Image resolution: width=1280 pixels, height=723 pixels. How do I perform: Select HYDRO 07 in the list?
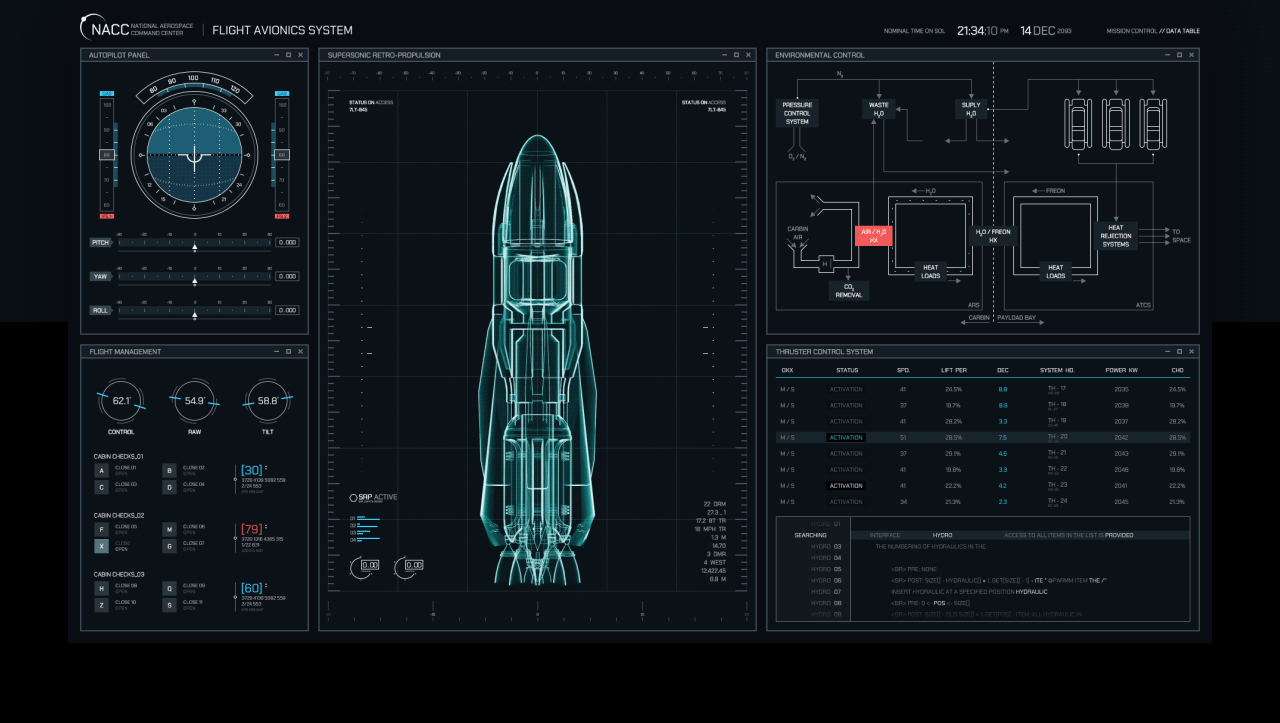click(x=826, y=592)
